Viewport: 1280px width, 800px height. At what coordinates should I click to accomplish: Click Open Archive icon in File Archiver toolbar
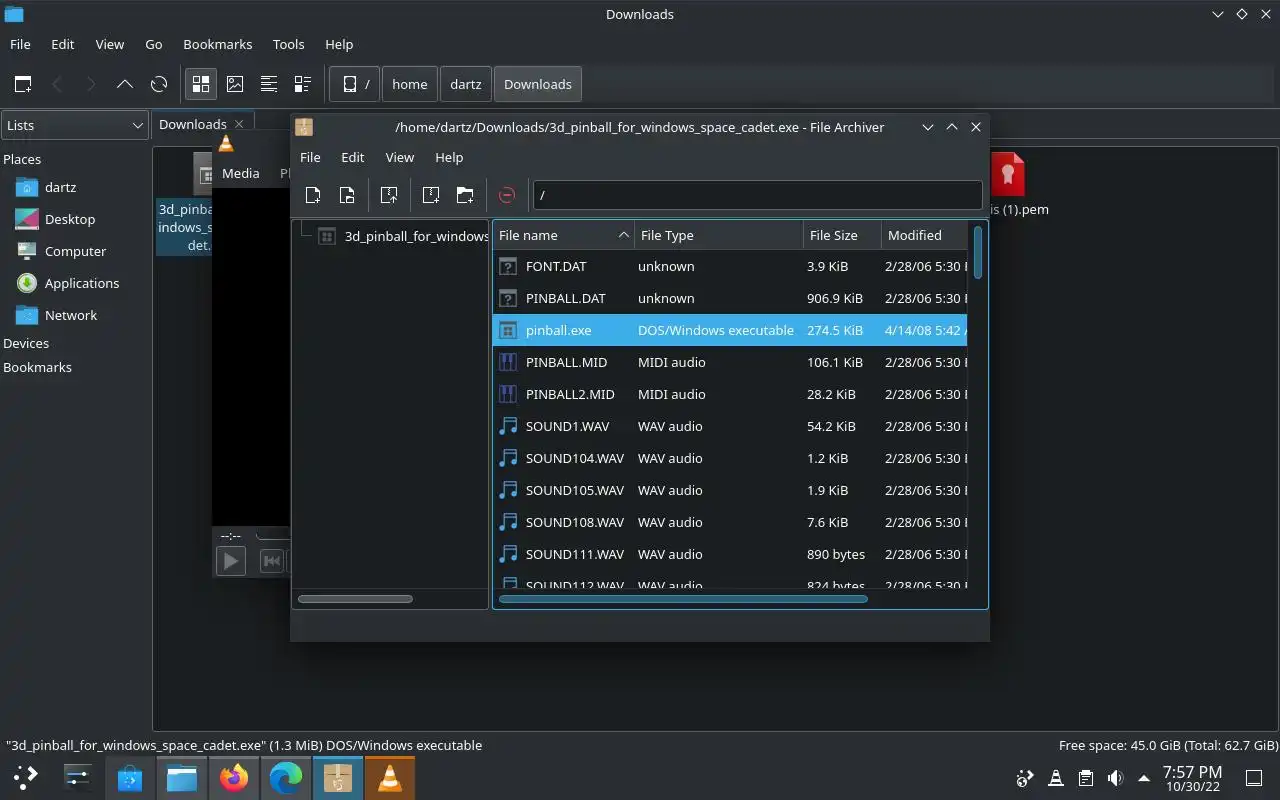click(347, 195)
